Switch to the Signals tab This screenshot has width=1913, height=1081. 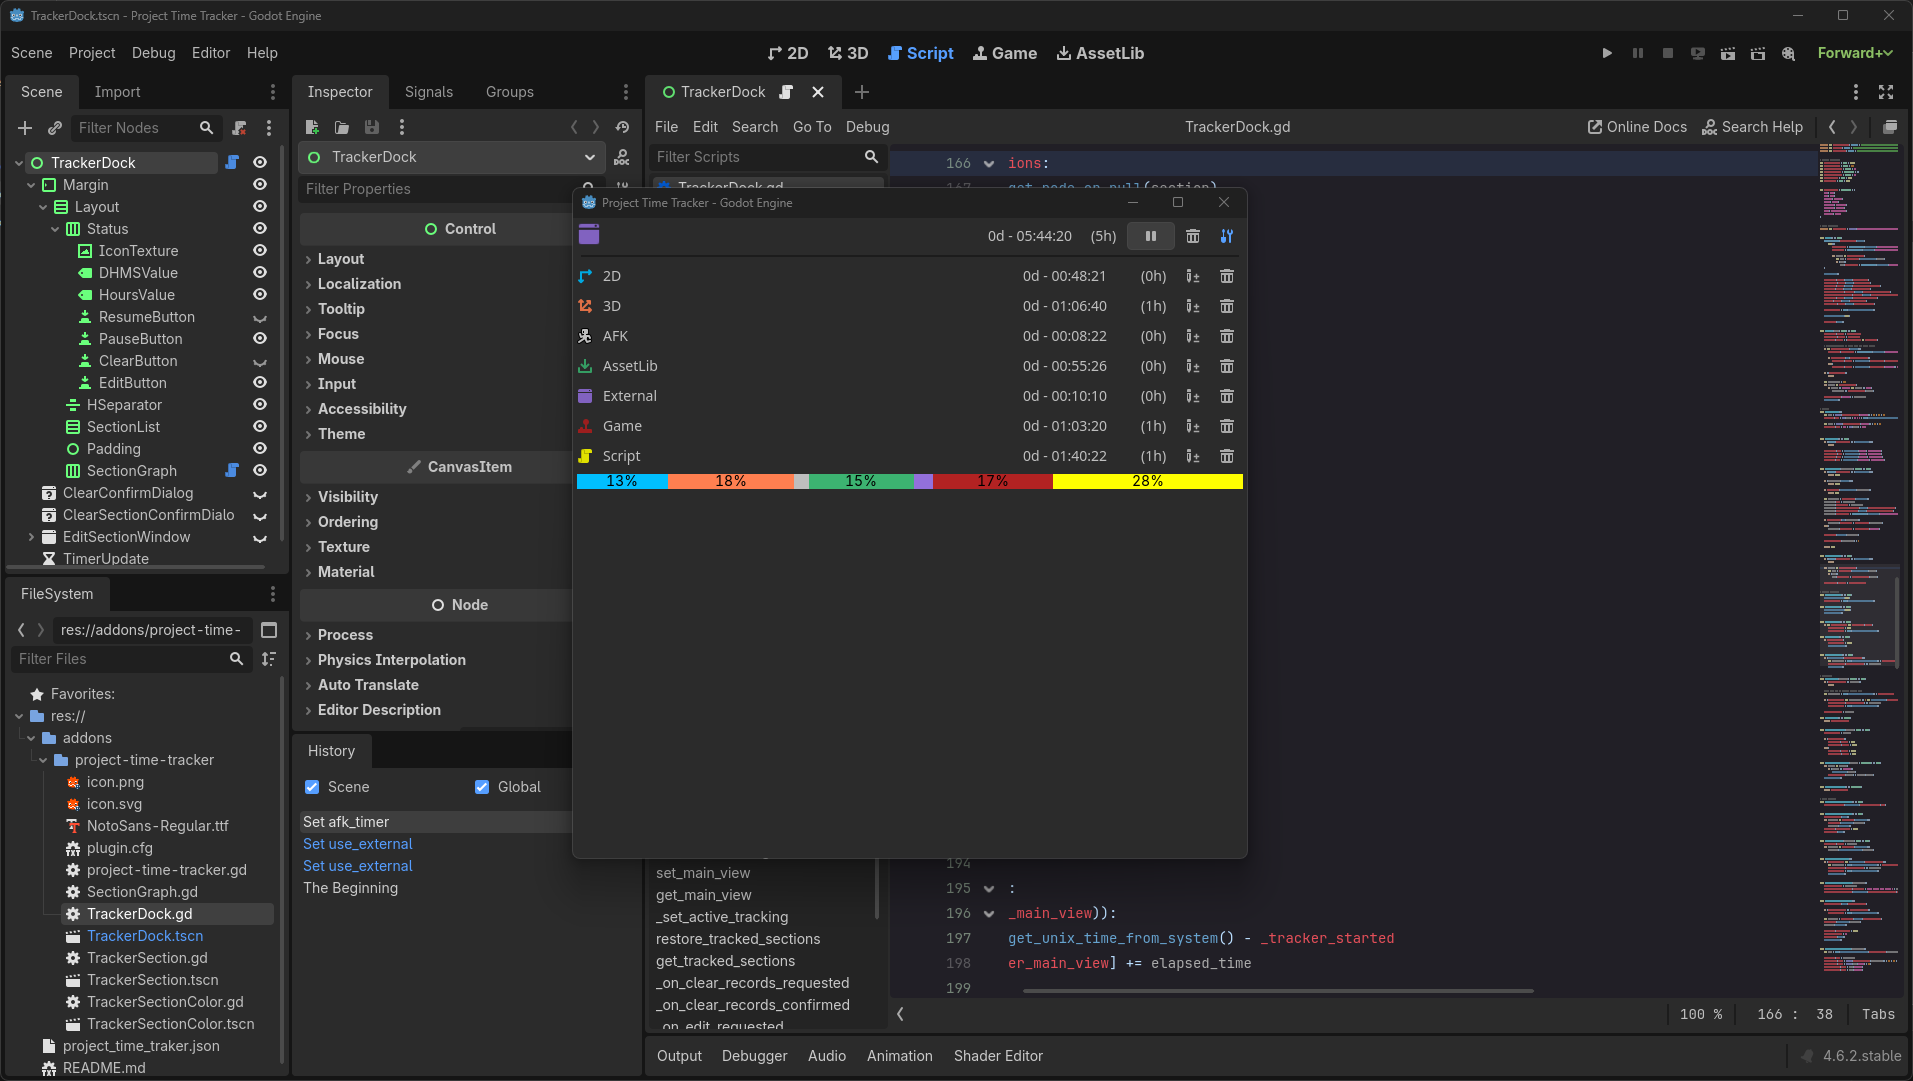(429, 92)
